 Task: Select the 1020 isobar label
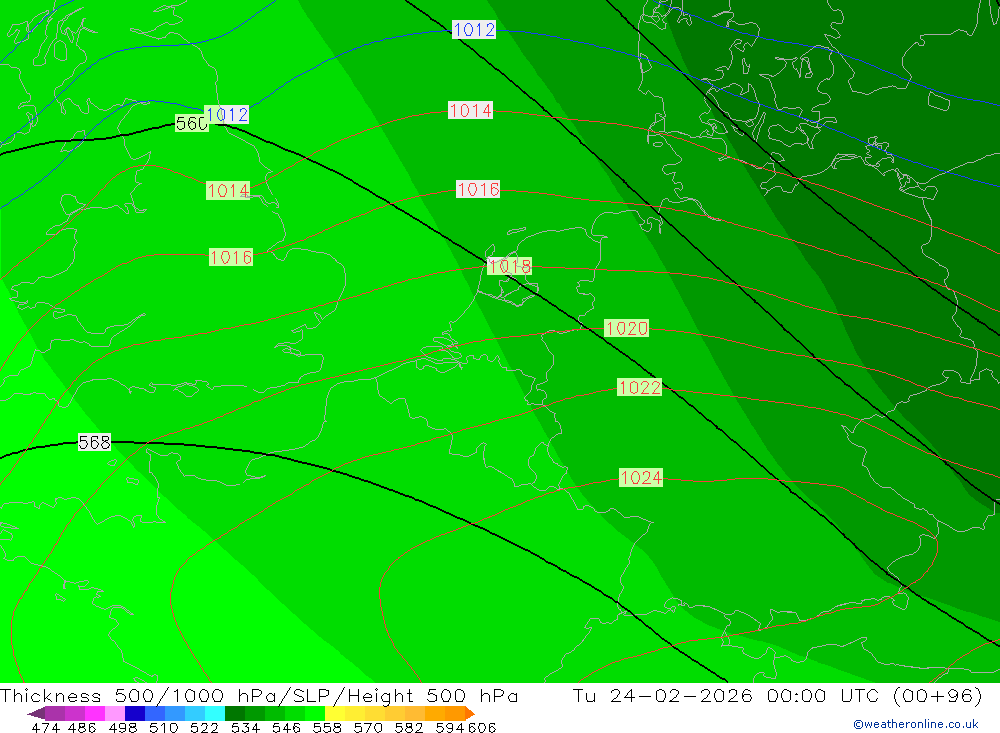pyautogui.click(x=626, y=329)
